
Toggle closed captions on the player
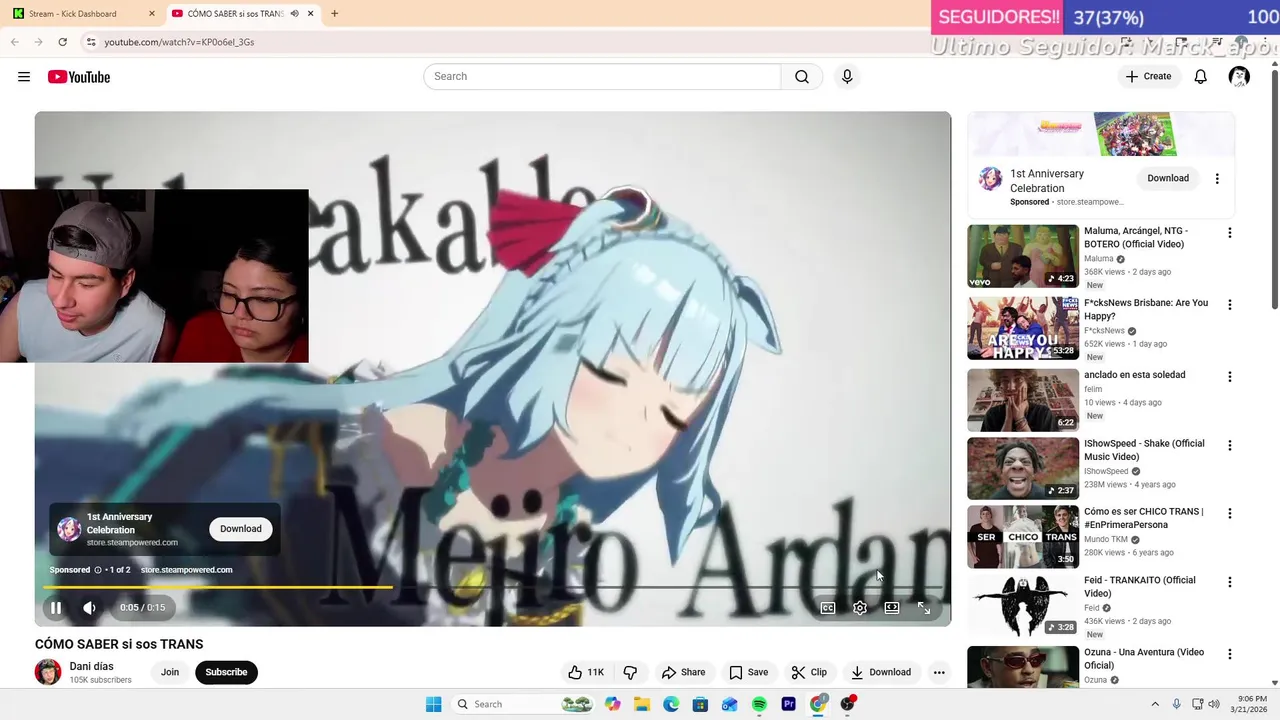[x=828, y=608]
